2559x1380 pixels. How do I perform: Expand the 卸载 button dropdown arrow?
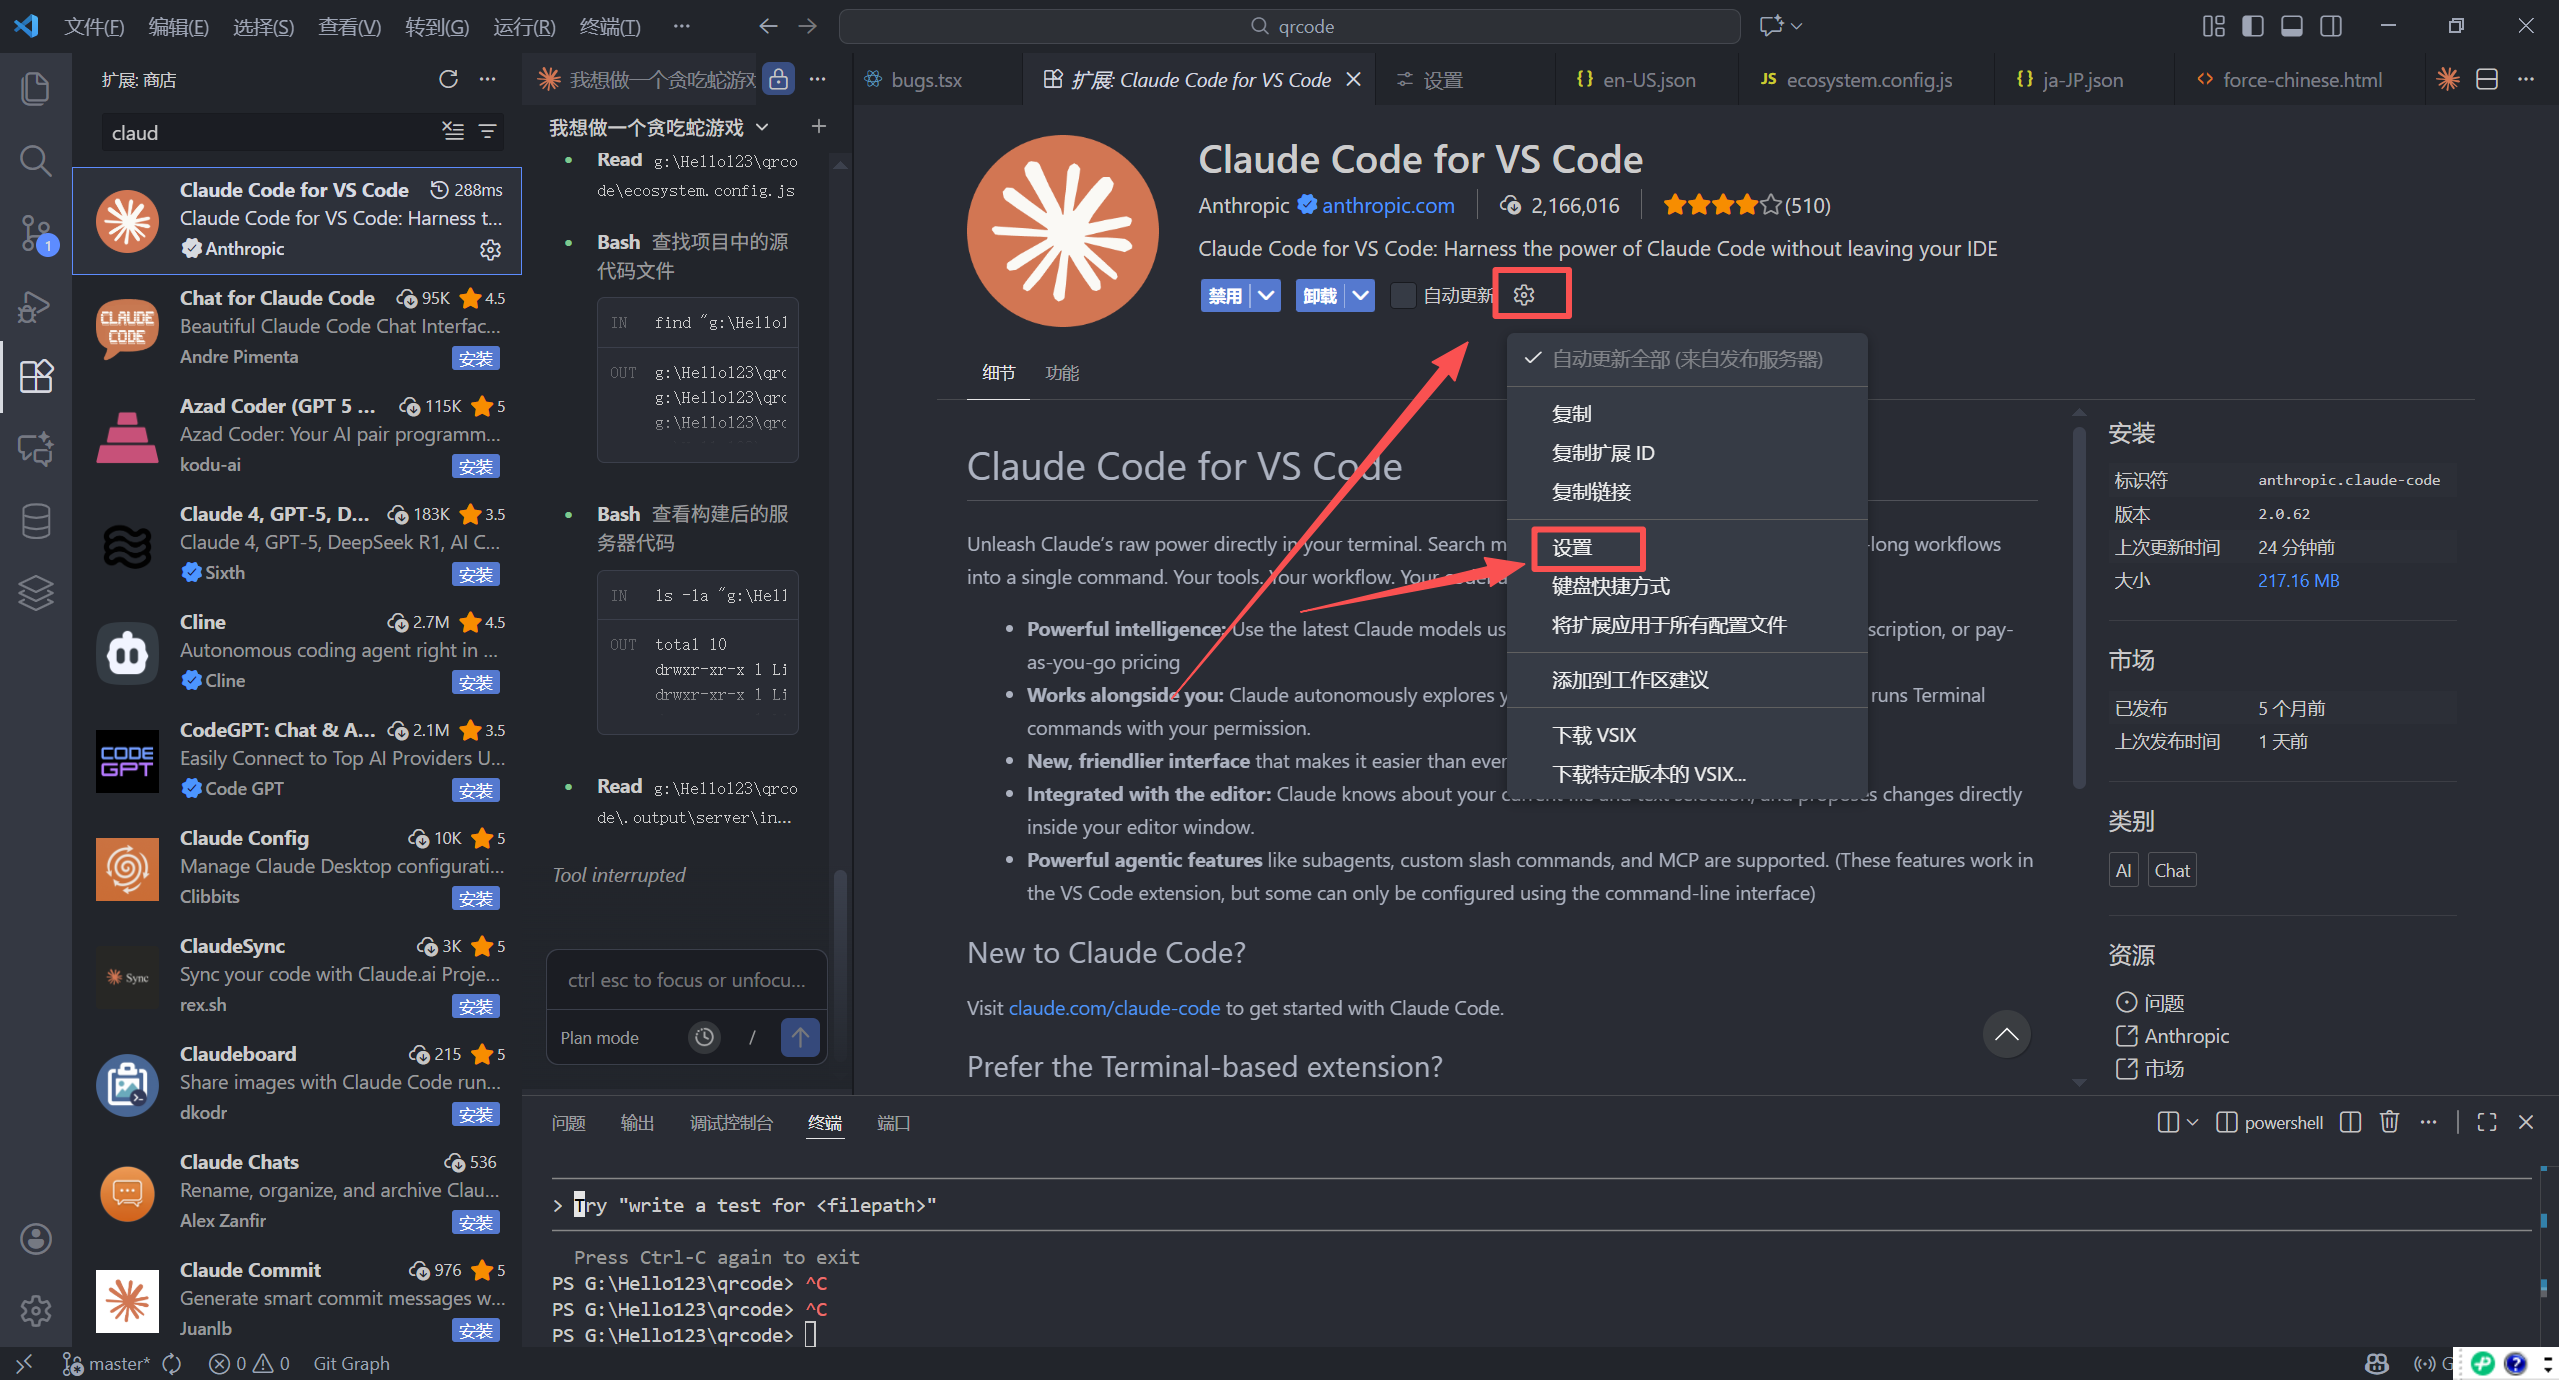click(1358, 295)
